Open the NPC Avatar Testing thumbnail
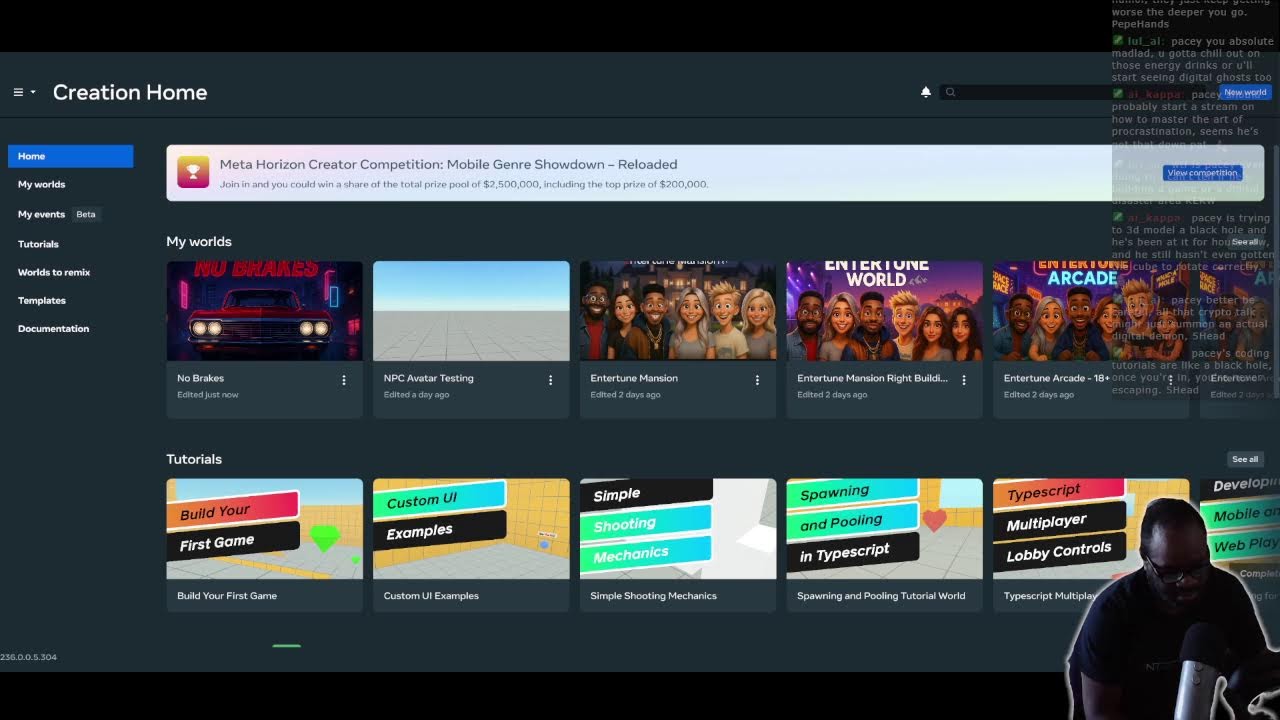Viewport: 1280px width, 720px height. click(471, 311)
